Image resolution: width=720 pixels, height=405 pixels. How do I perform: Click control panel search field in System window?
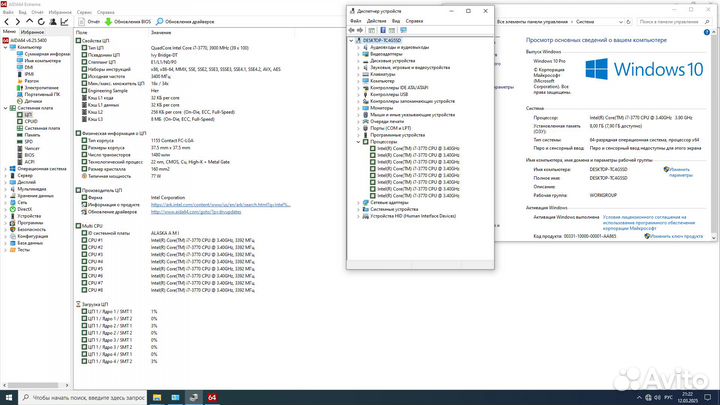tap(674, 22)
